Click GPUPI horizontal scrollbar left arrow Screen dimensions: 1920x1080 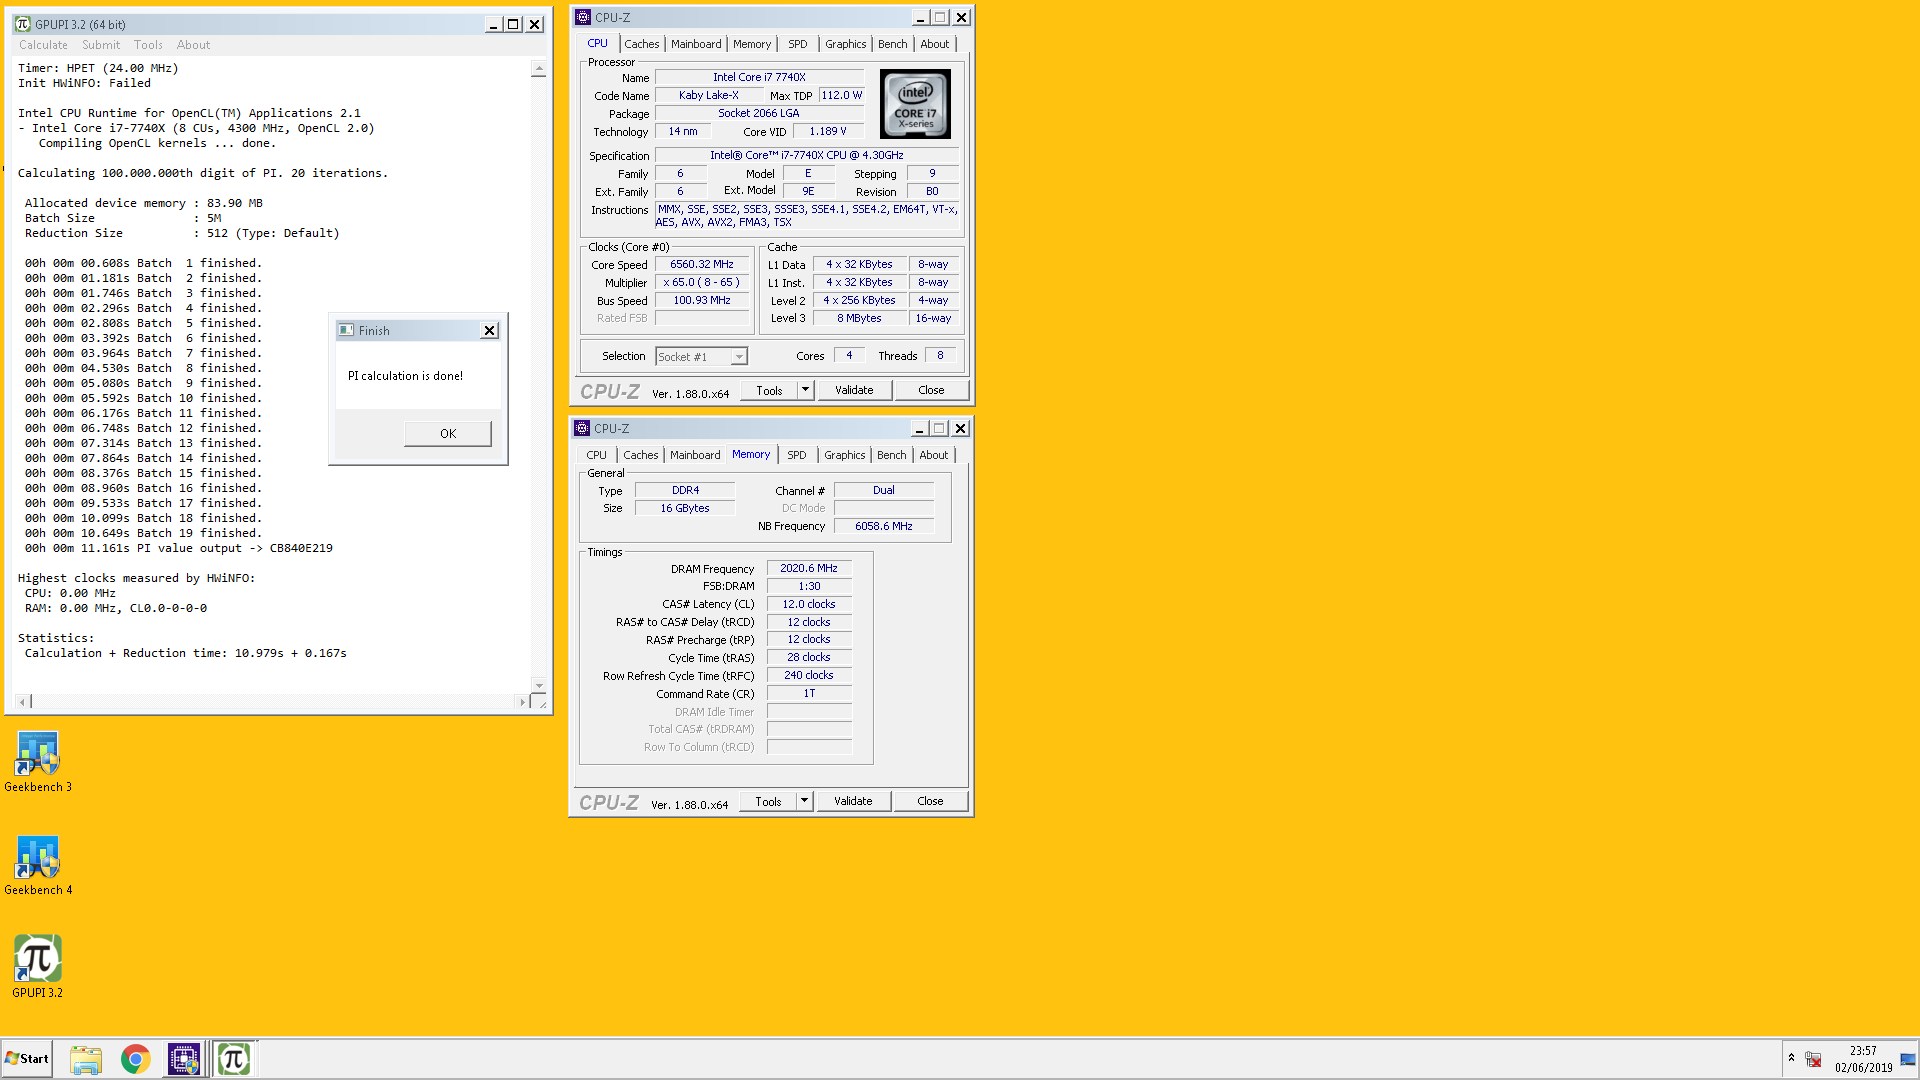click(x=24, y=702)
